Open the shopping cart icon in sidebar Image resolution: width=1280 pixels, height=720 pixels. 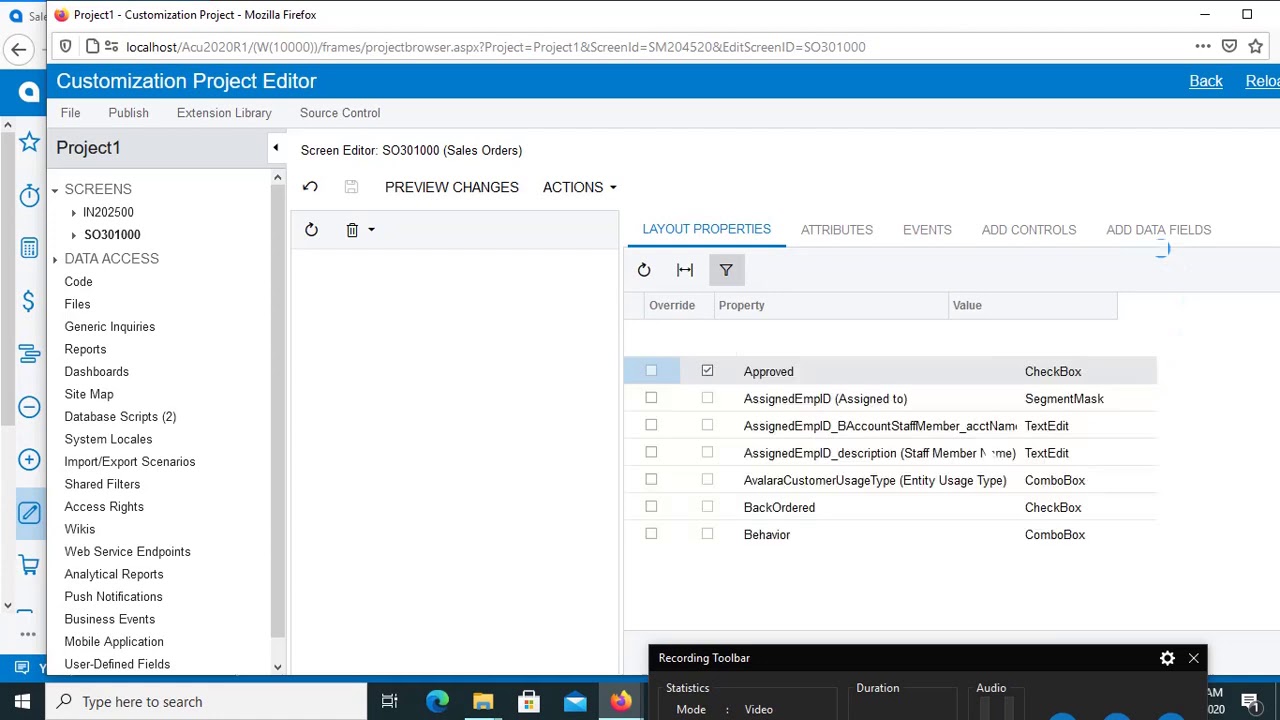(29, 565)
